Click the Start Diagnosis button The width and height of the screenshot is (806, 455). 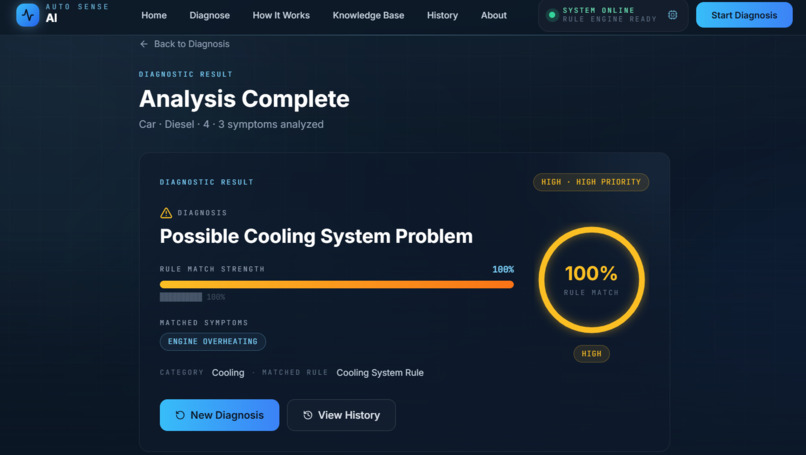[x=744, y=15]
